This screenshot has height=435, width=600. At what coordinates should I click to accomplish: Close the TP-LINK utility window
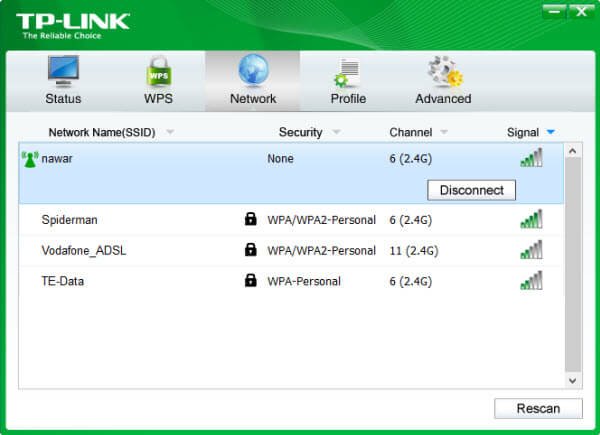coord(581,12)
